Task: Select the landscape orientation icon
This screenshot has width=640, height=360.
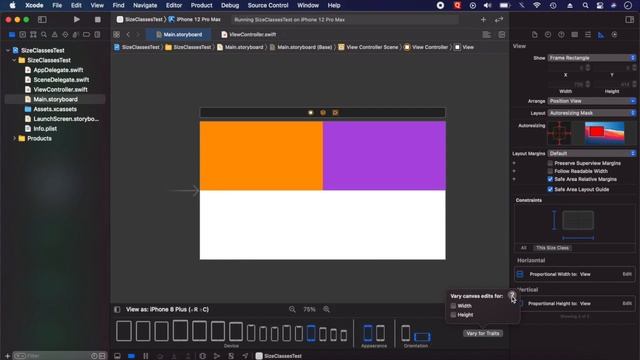Action: point(422,337)
